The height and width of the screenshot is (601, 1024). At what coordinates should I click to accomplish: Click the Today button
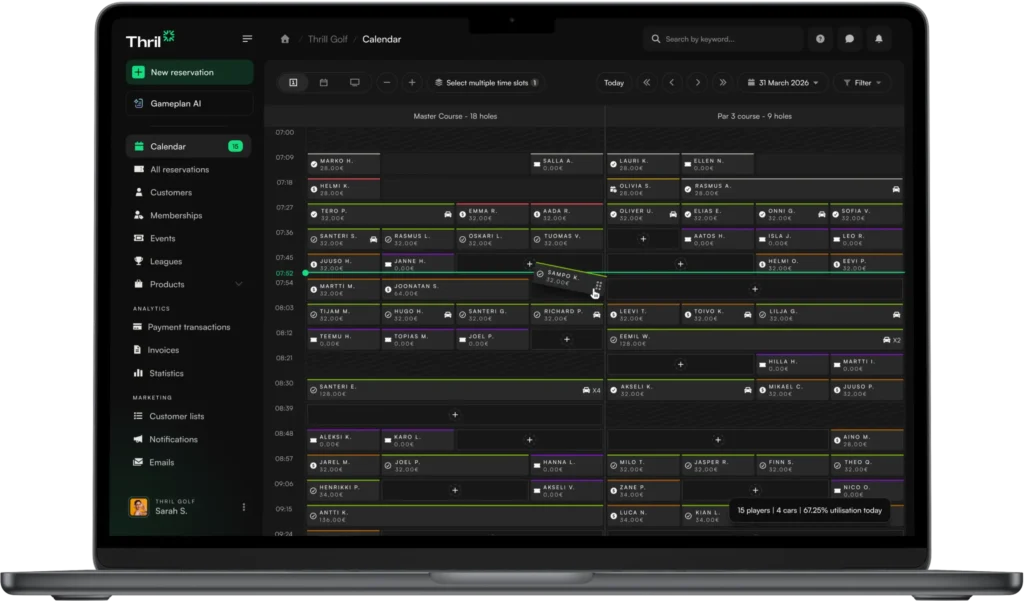click(x=614, y=83)
